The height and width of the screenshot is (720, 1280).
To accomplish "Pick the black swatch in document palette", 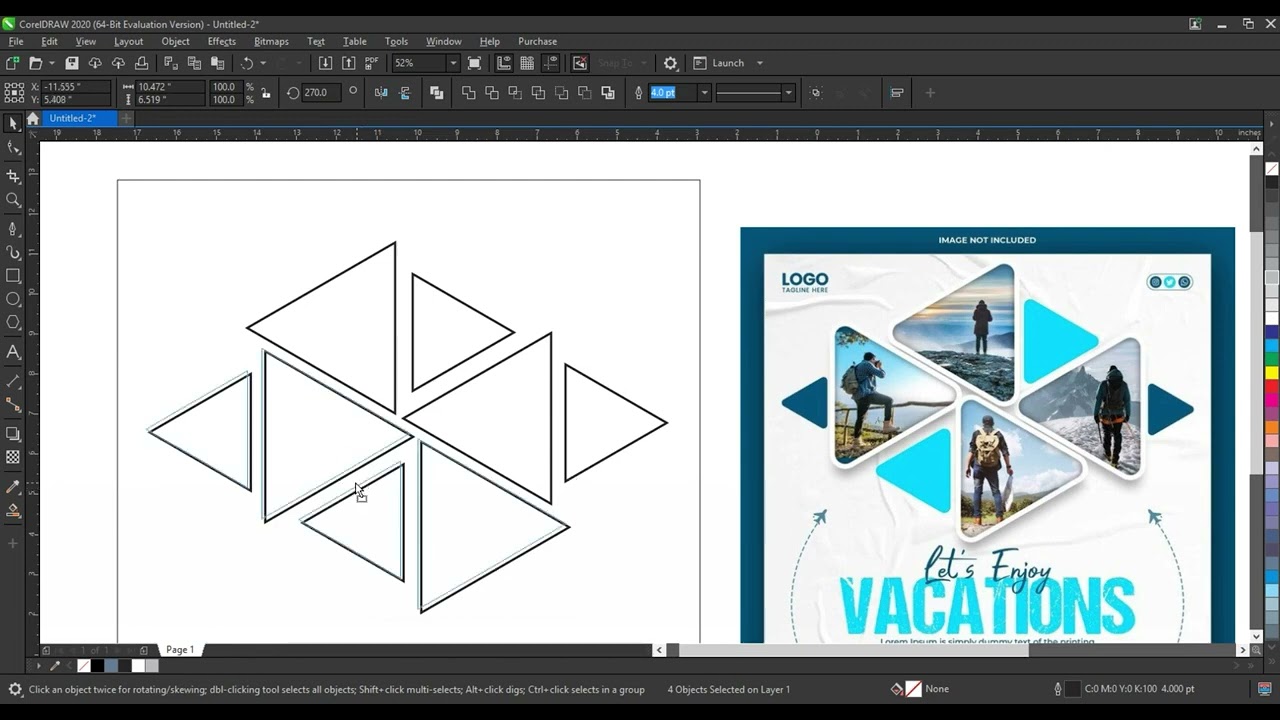I will coord(97,666).
